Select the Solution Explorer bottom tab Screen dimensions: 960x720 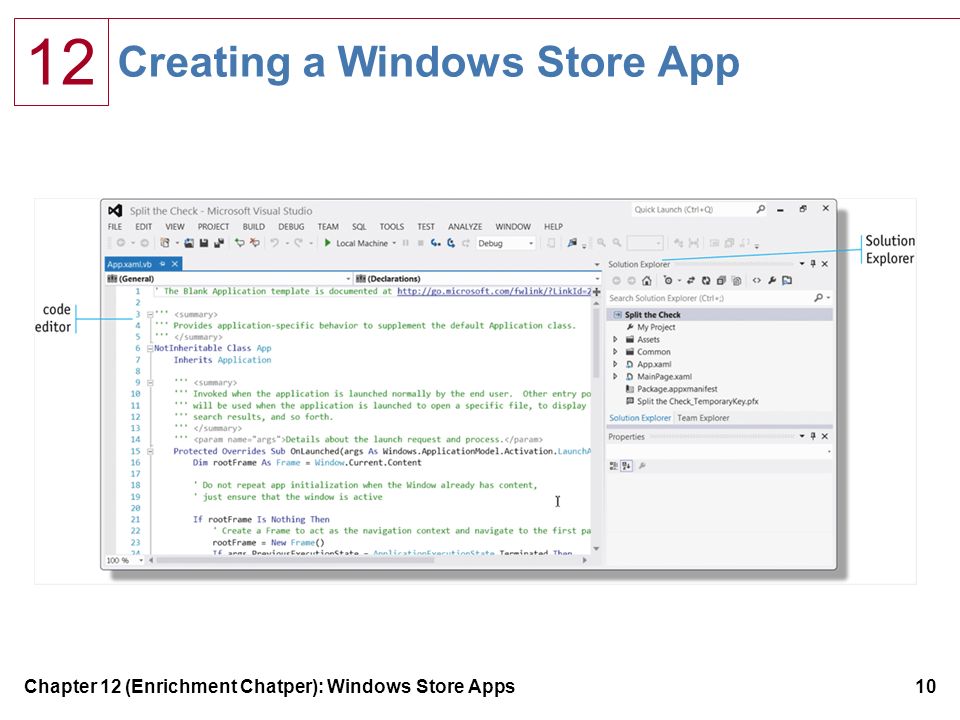(640, 418)
